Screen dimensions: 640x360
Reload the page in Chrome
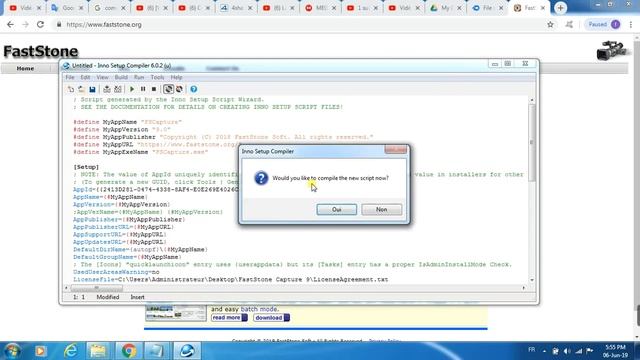[40, 24]
